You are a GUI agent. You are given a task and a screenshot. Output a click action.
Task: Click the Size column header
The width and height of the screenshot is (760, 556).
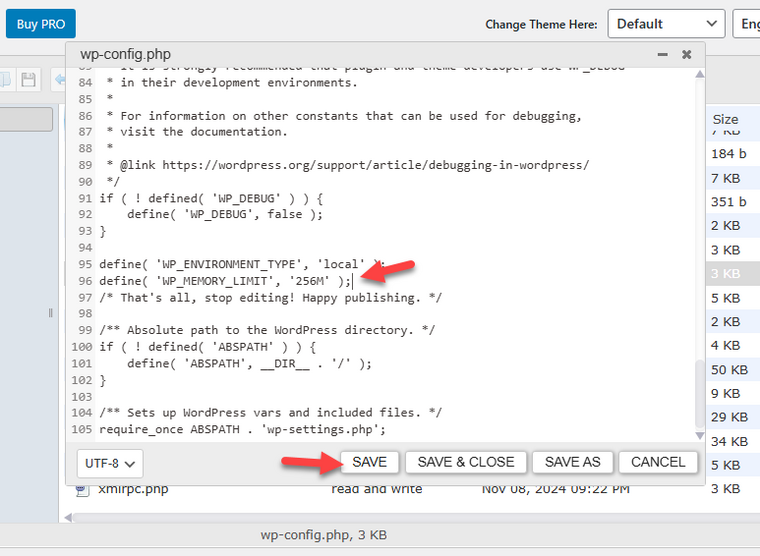pos(726,119)
